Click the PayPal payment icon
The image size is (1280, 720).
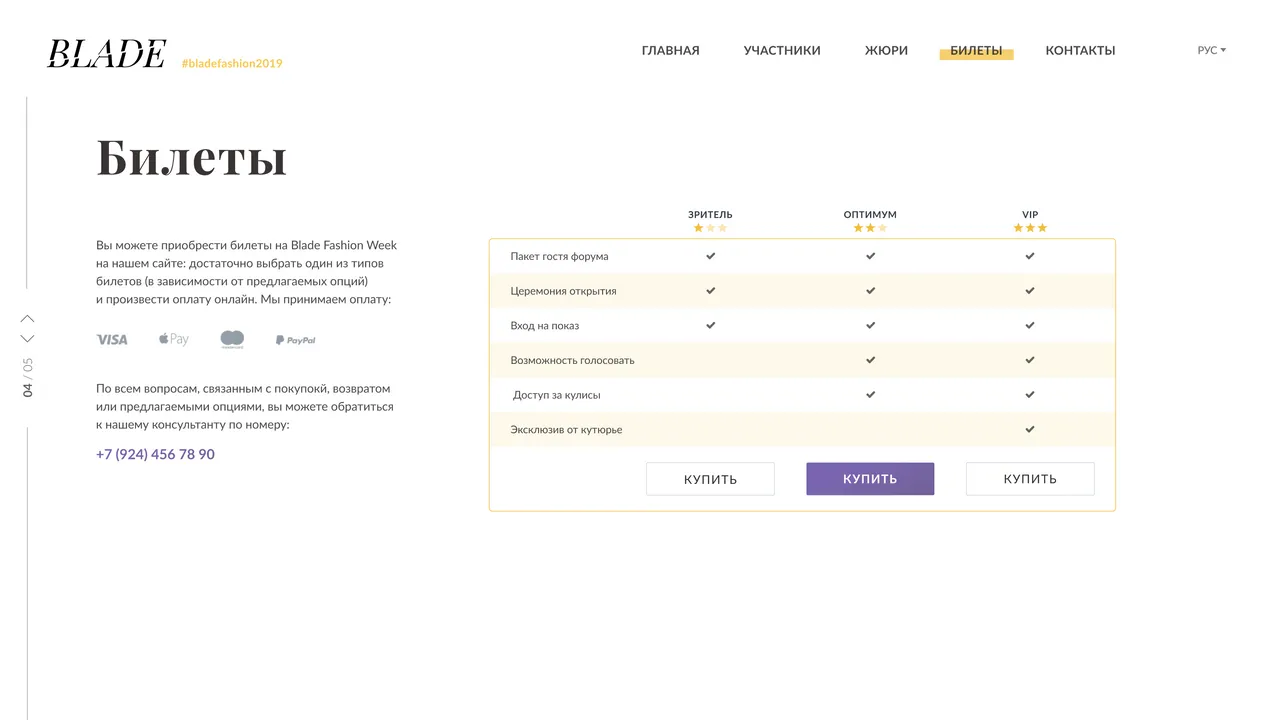(x=295, y=340)
